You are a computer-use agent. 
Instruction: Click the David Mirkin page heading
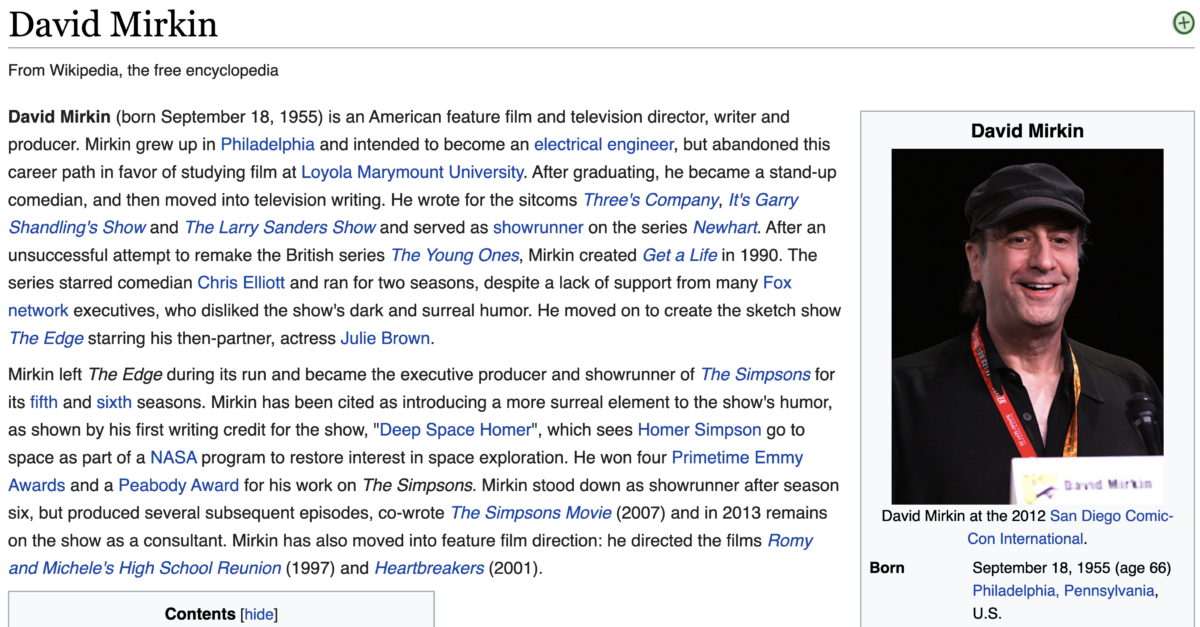click(x=113, y=24)
